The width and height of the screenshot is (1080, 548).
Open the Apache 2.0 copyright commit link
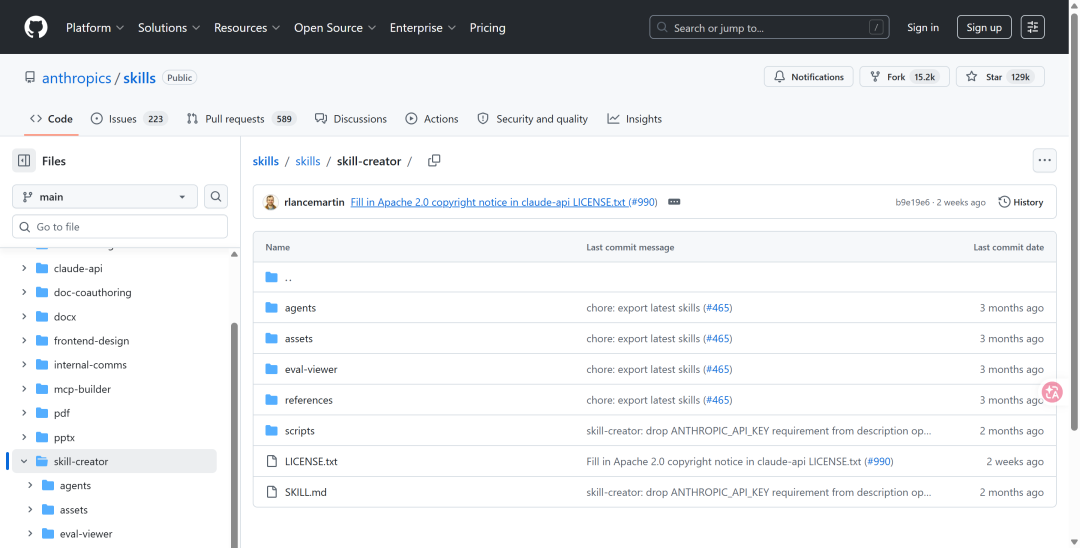tap(488, 202)
